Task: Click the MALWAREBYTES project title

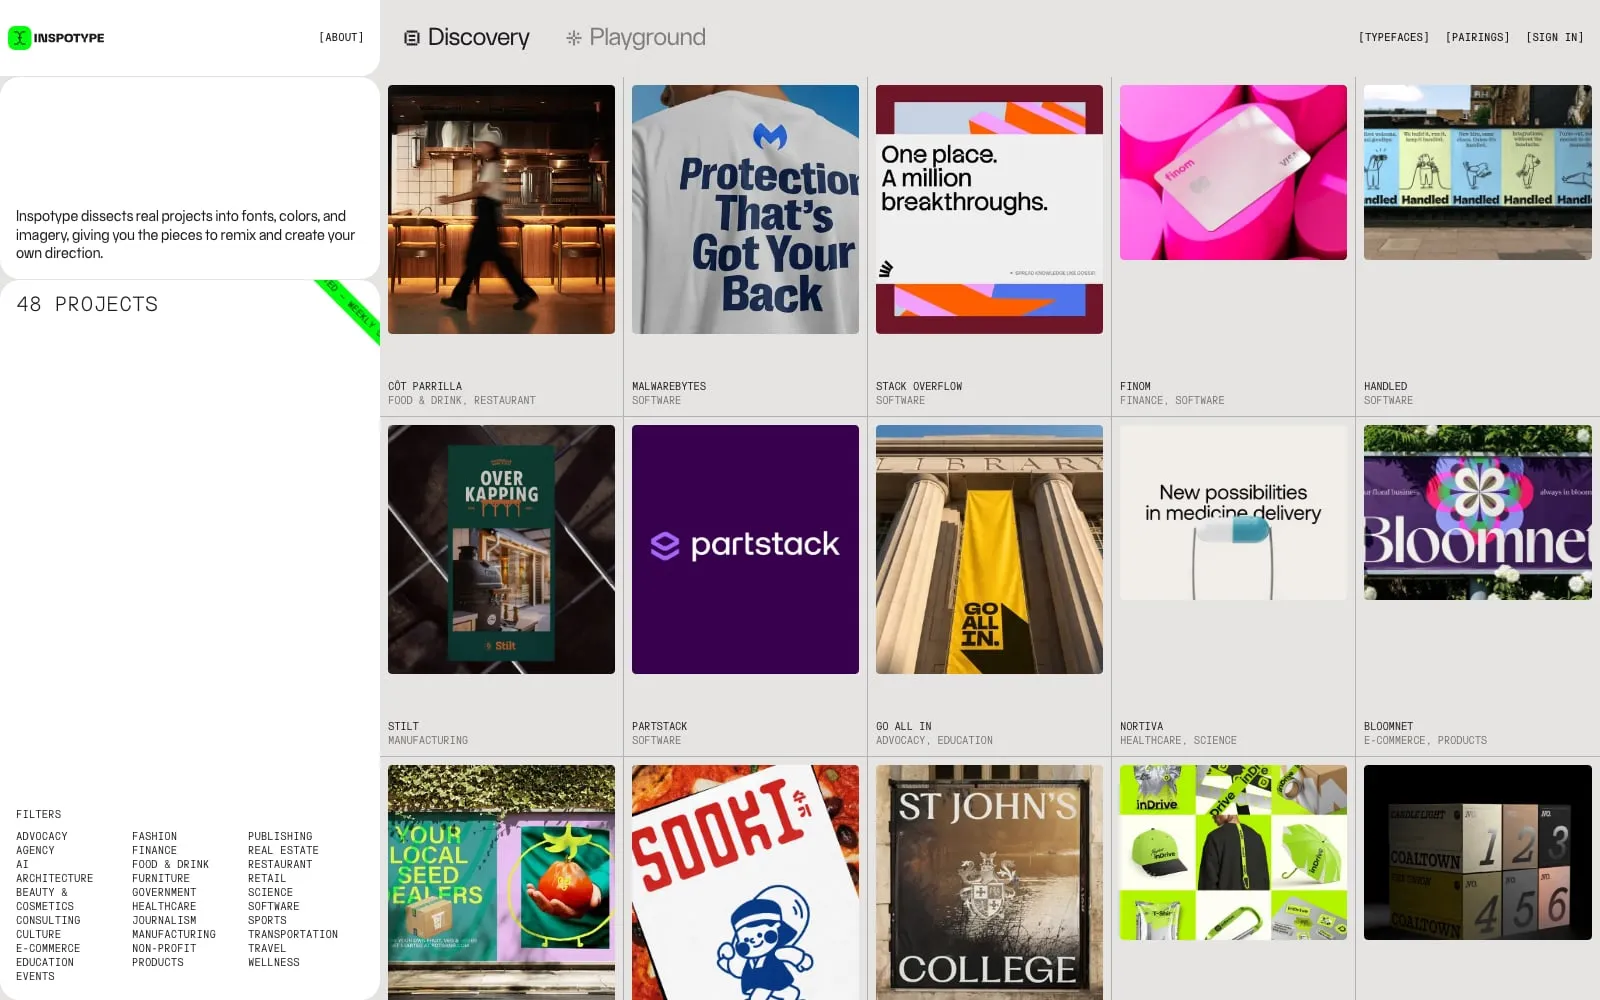Action: [x=669, y=386]
